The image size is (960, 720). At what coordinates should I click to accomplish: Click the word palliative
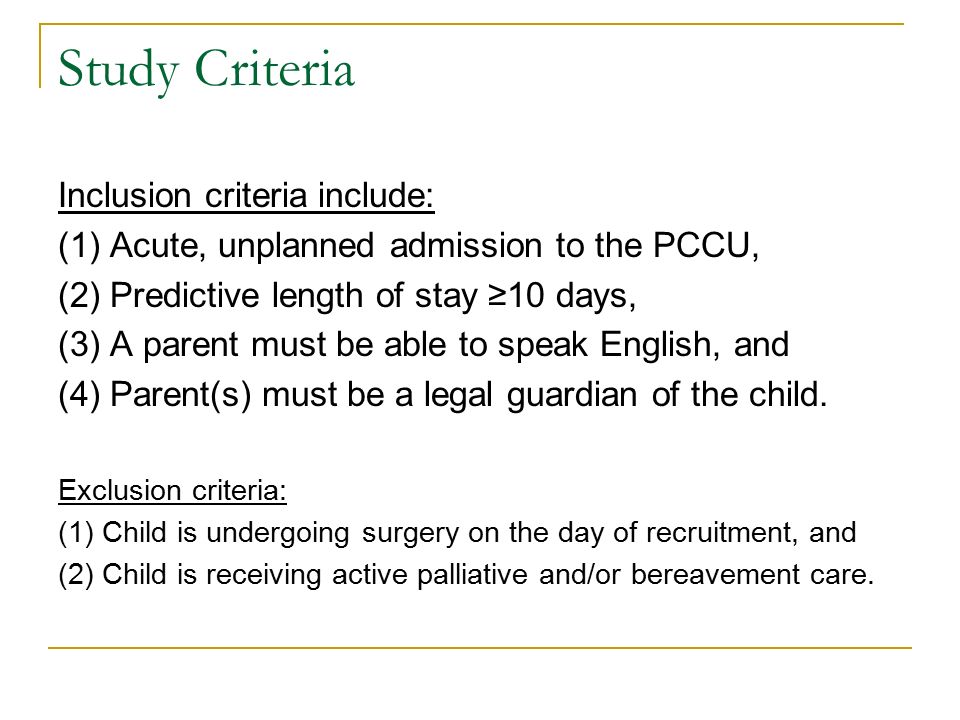coord(472,575)
